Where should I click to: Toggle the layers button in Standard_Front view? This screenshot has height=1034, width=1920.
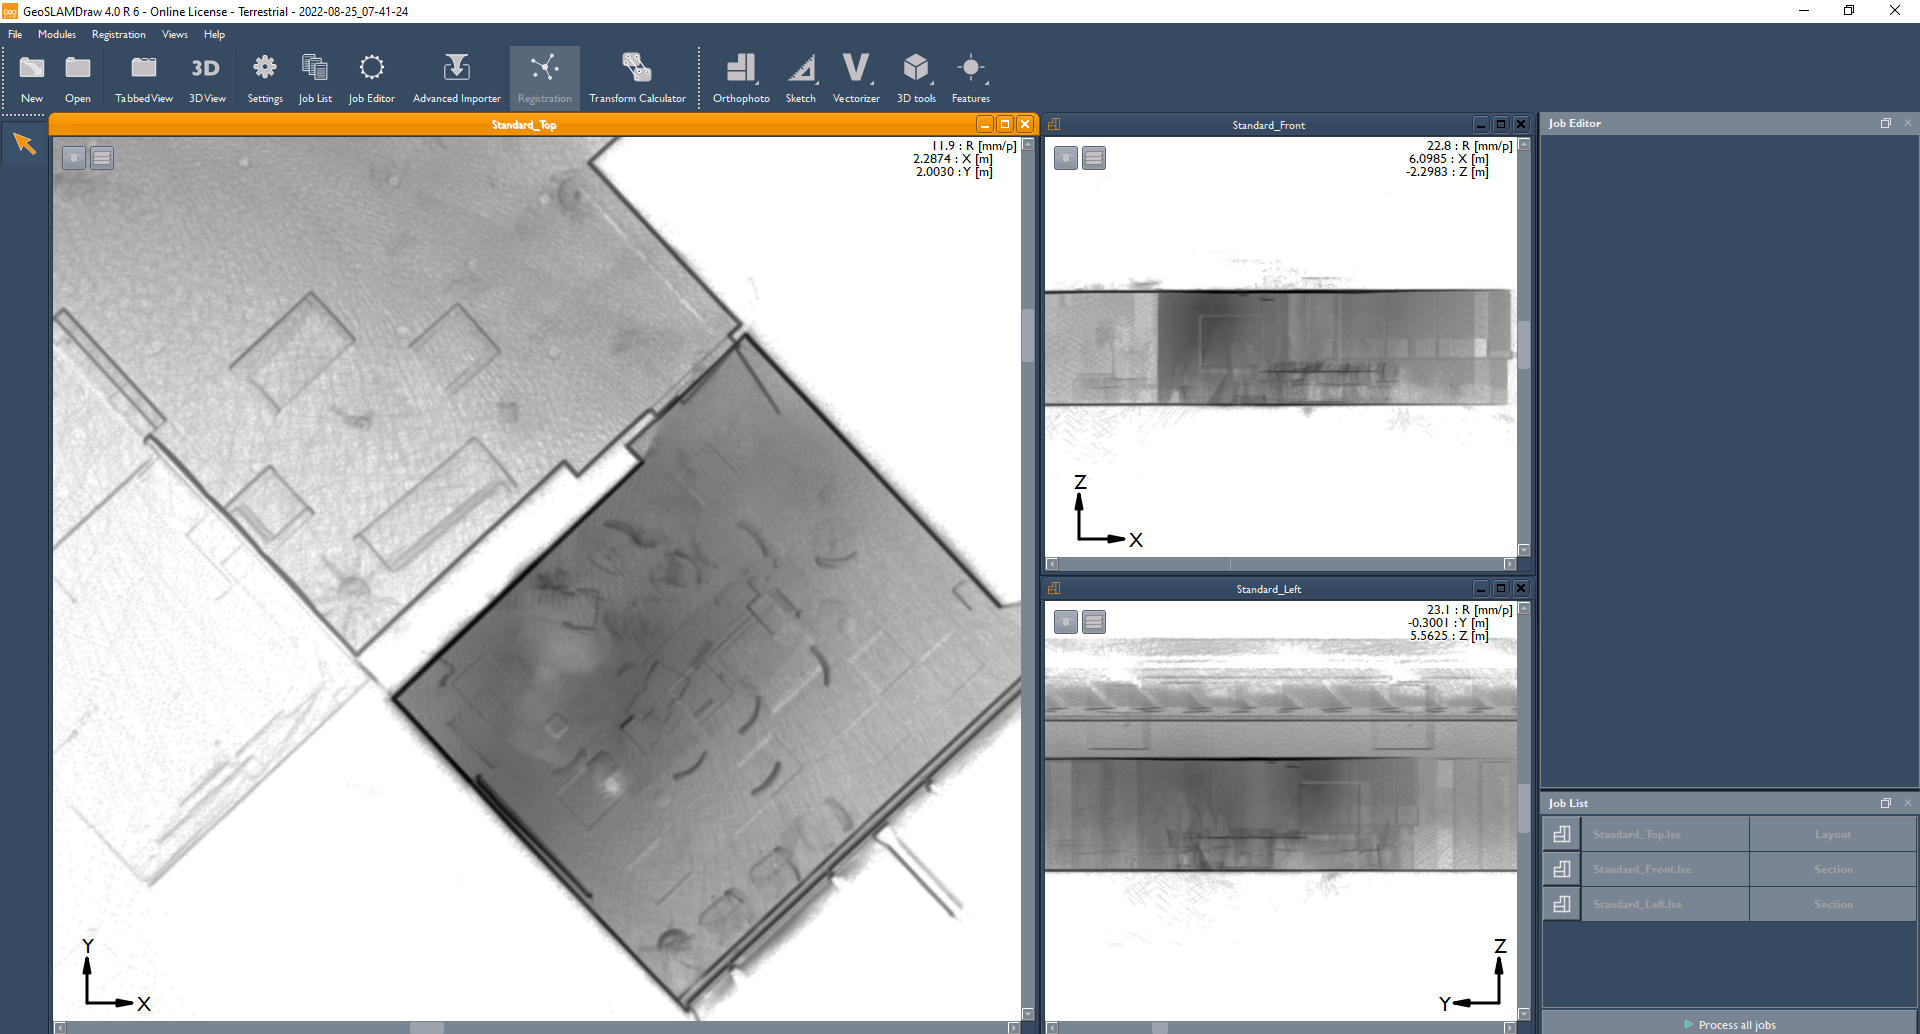pyautogui.click(x=1093, y=157)
